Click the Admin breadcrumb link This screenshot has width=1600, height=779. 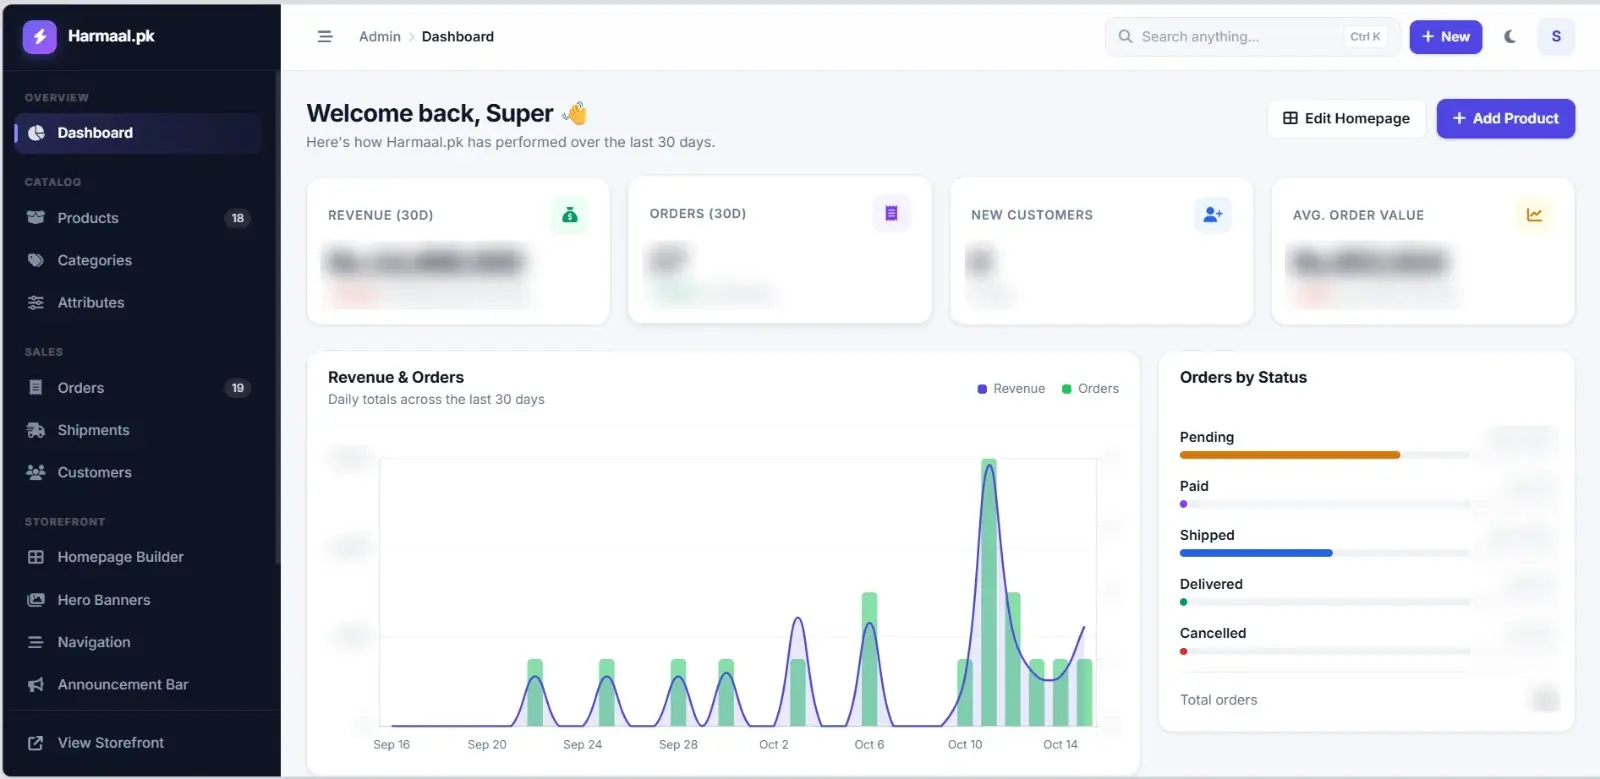pyautogui.click(x=380, y=37)
